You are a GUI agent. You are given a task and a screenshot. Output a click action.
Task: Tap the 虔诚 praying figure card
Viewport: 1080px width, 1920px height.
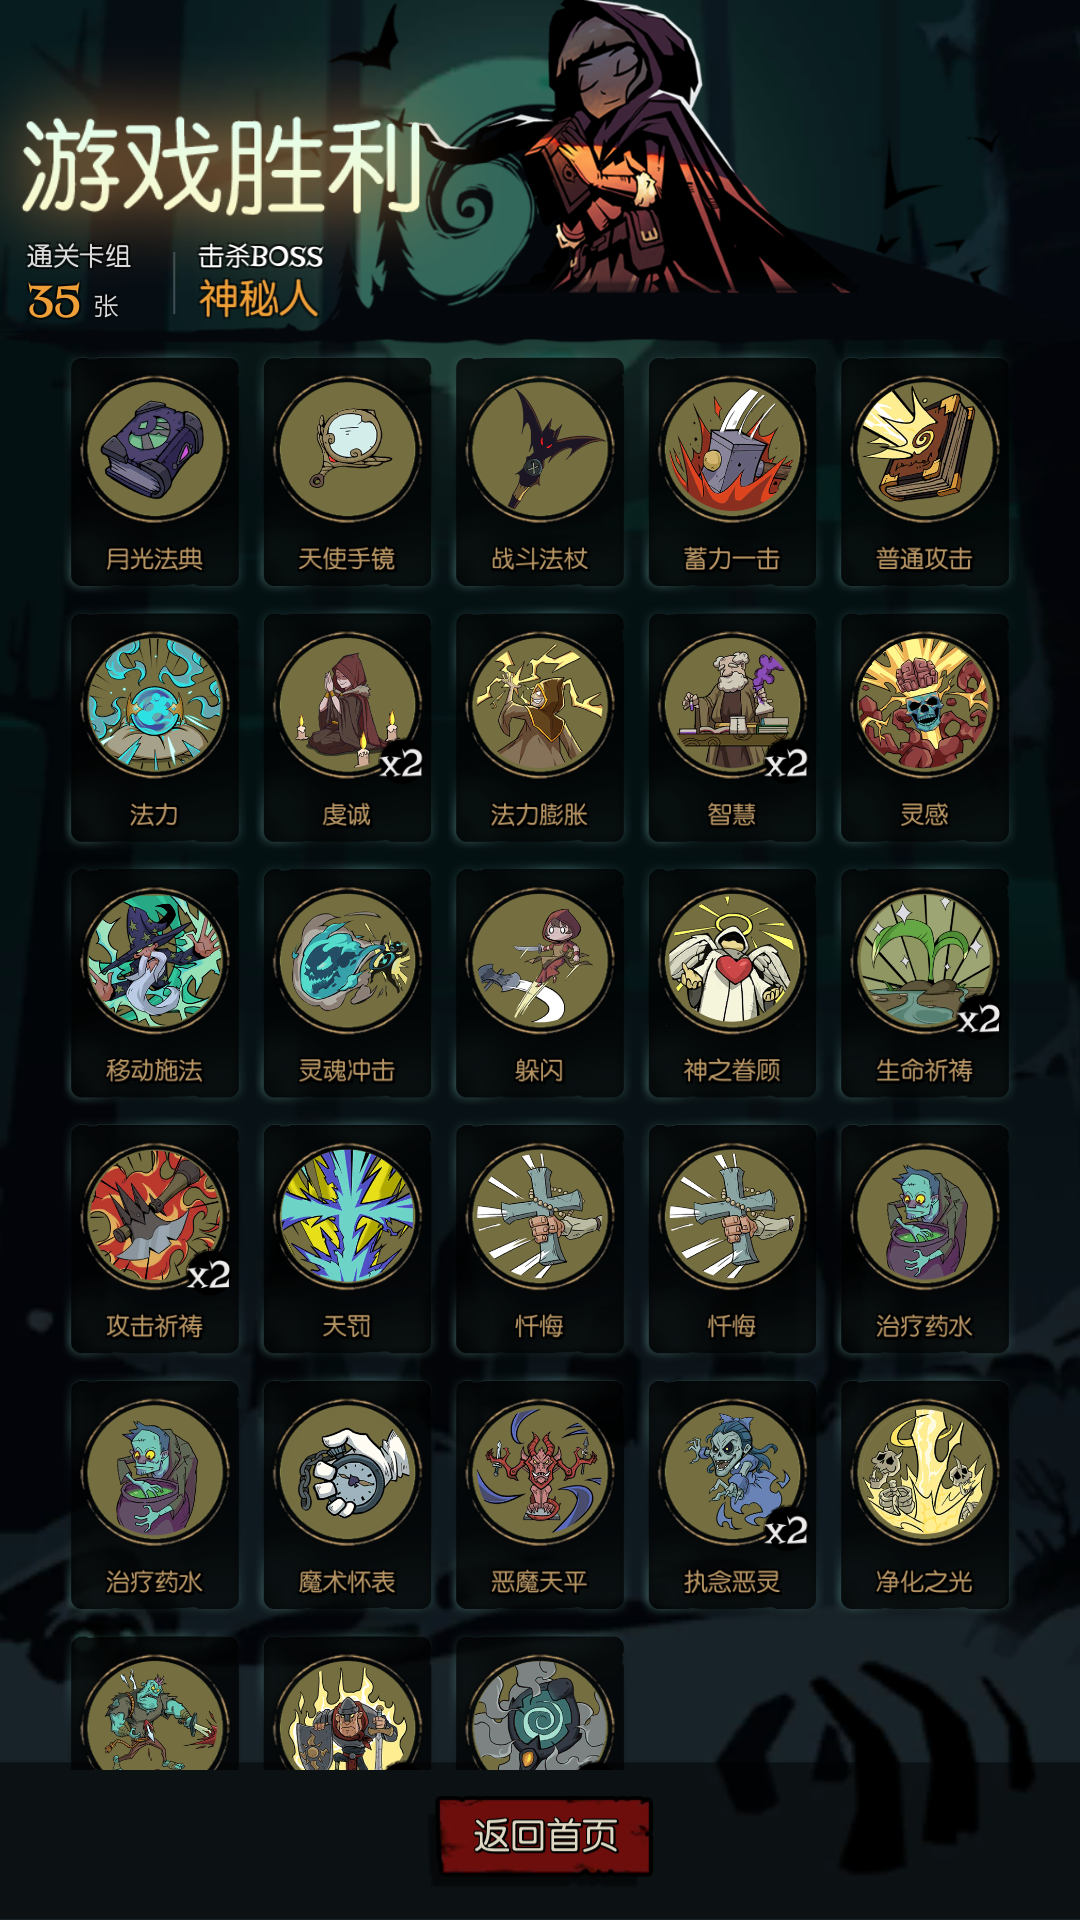347,728
